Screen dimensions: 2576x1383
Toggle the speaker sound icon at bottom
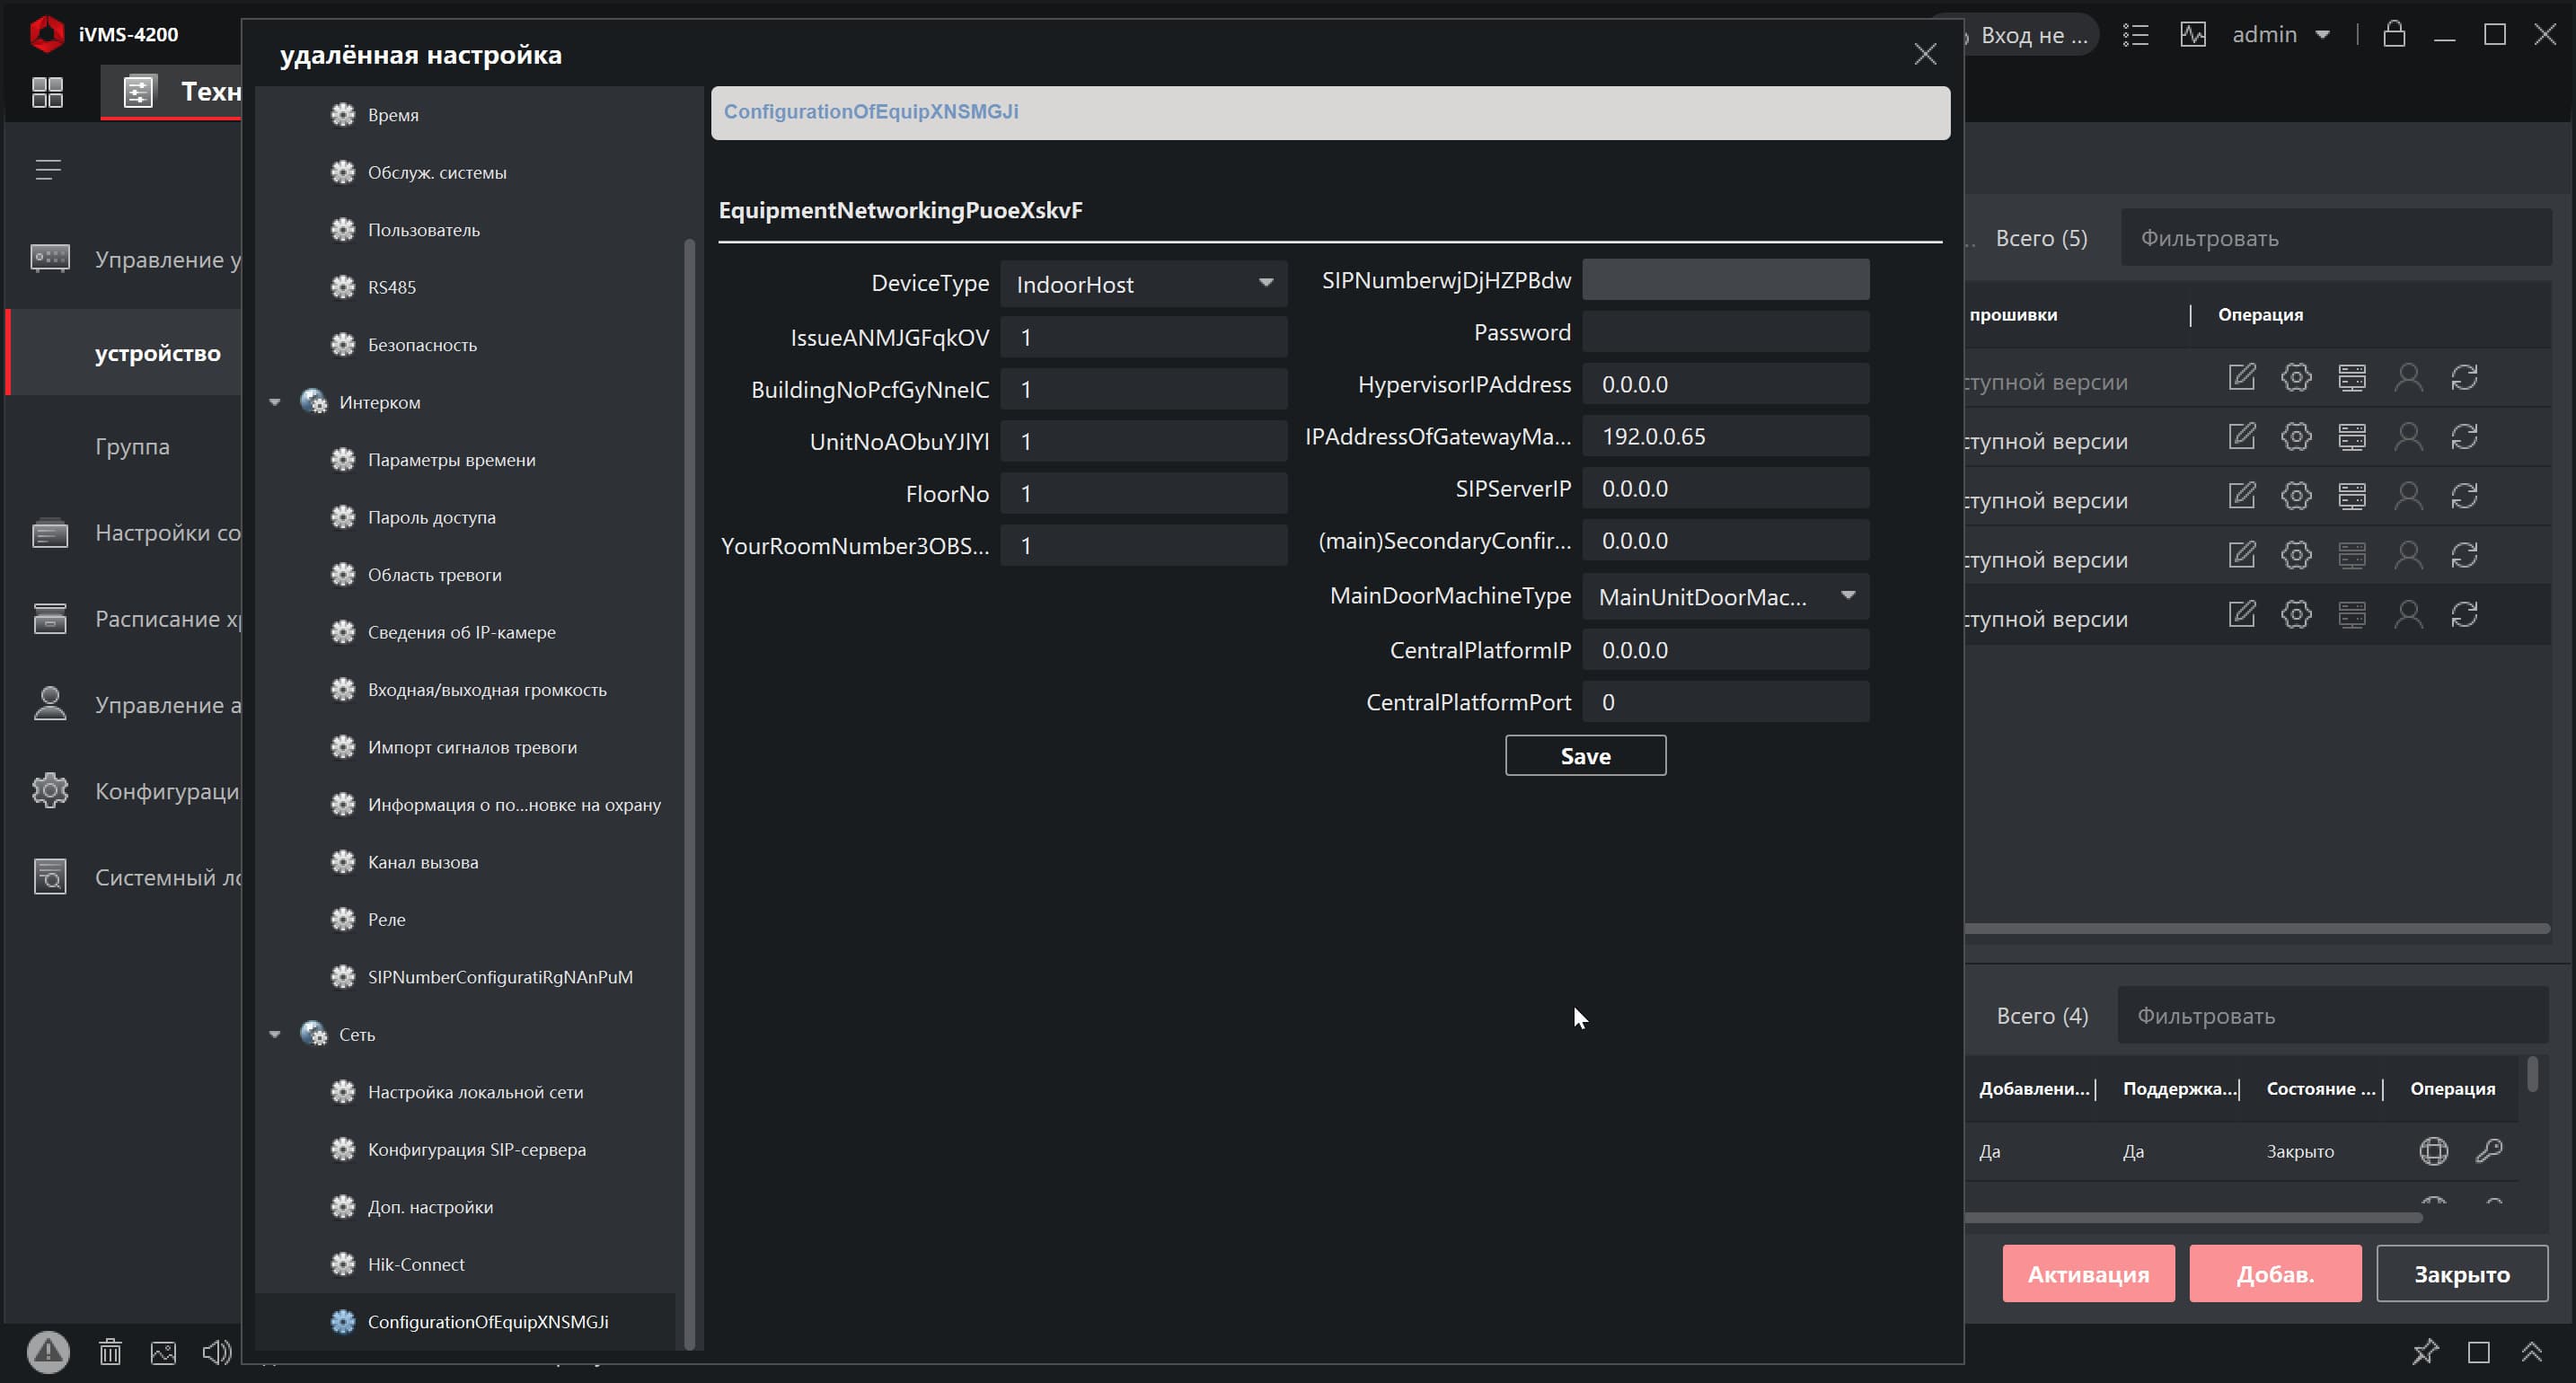coord(216,1352)
